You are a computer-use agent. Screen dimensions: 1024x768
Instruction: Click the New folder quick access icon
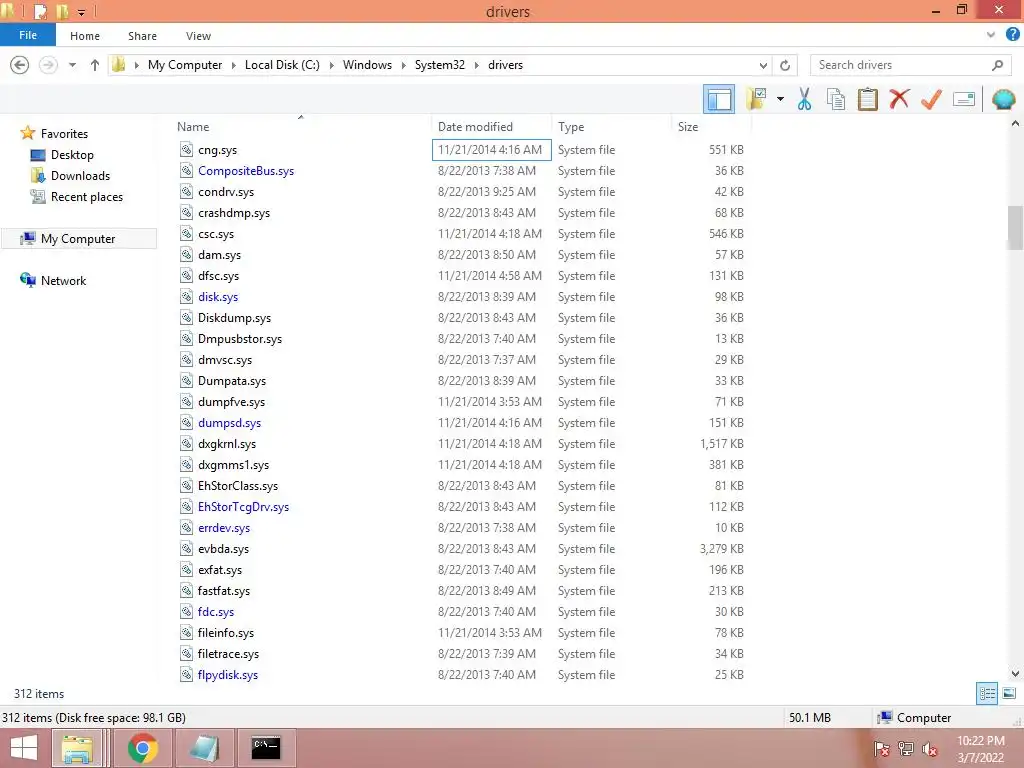pyautogui.click(x=63, y=12)
